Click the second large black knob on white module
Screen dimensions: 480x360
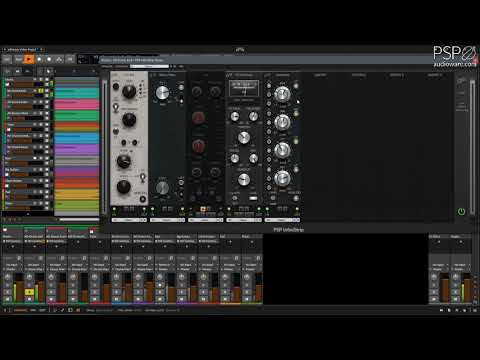(129, 120)
